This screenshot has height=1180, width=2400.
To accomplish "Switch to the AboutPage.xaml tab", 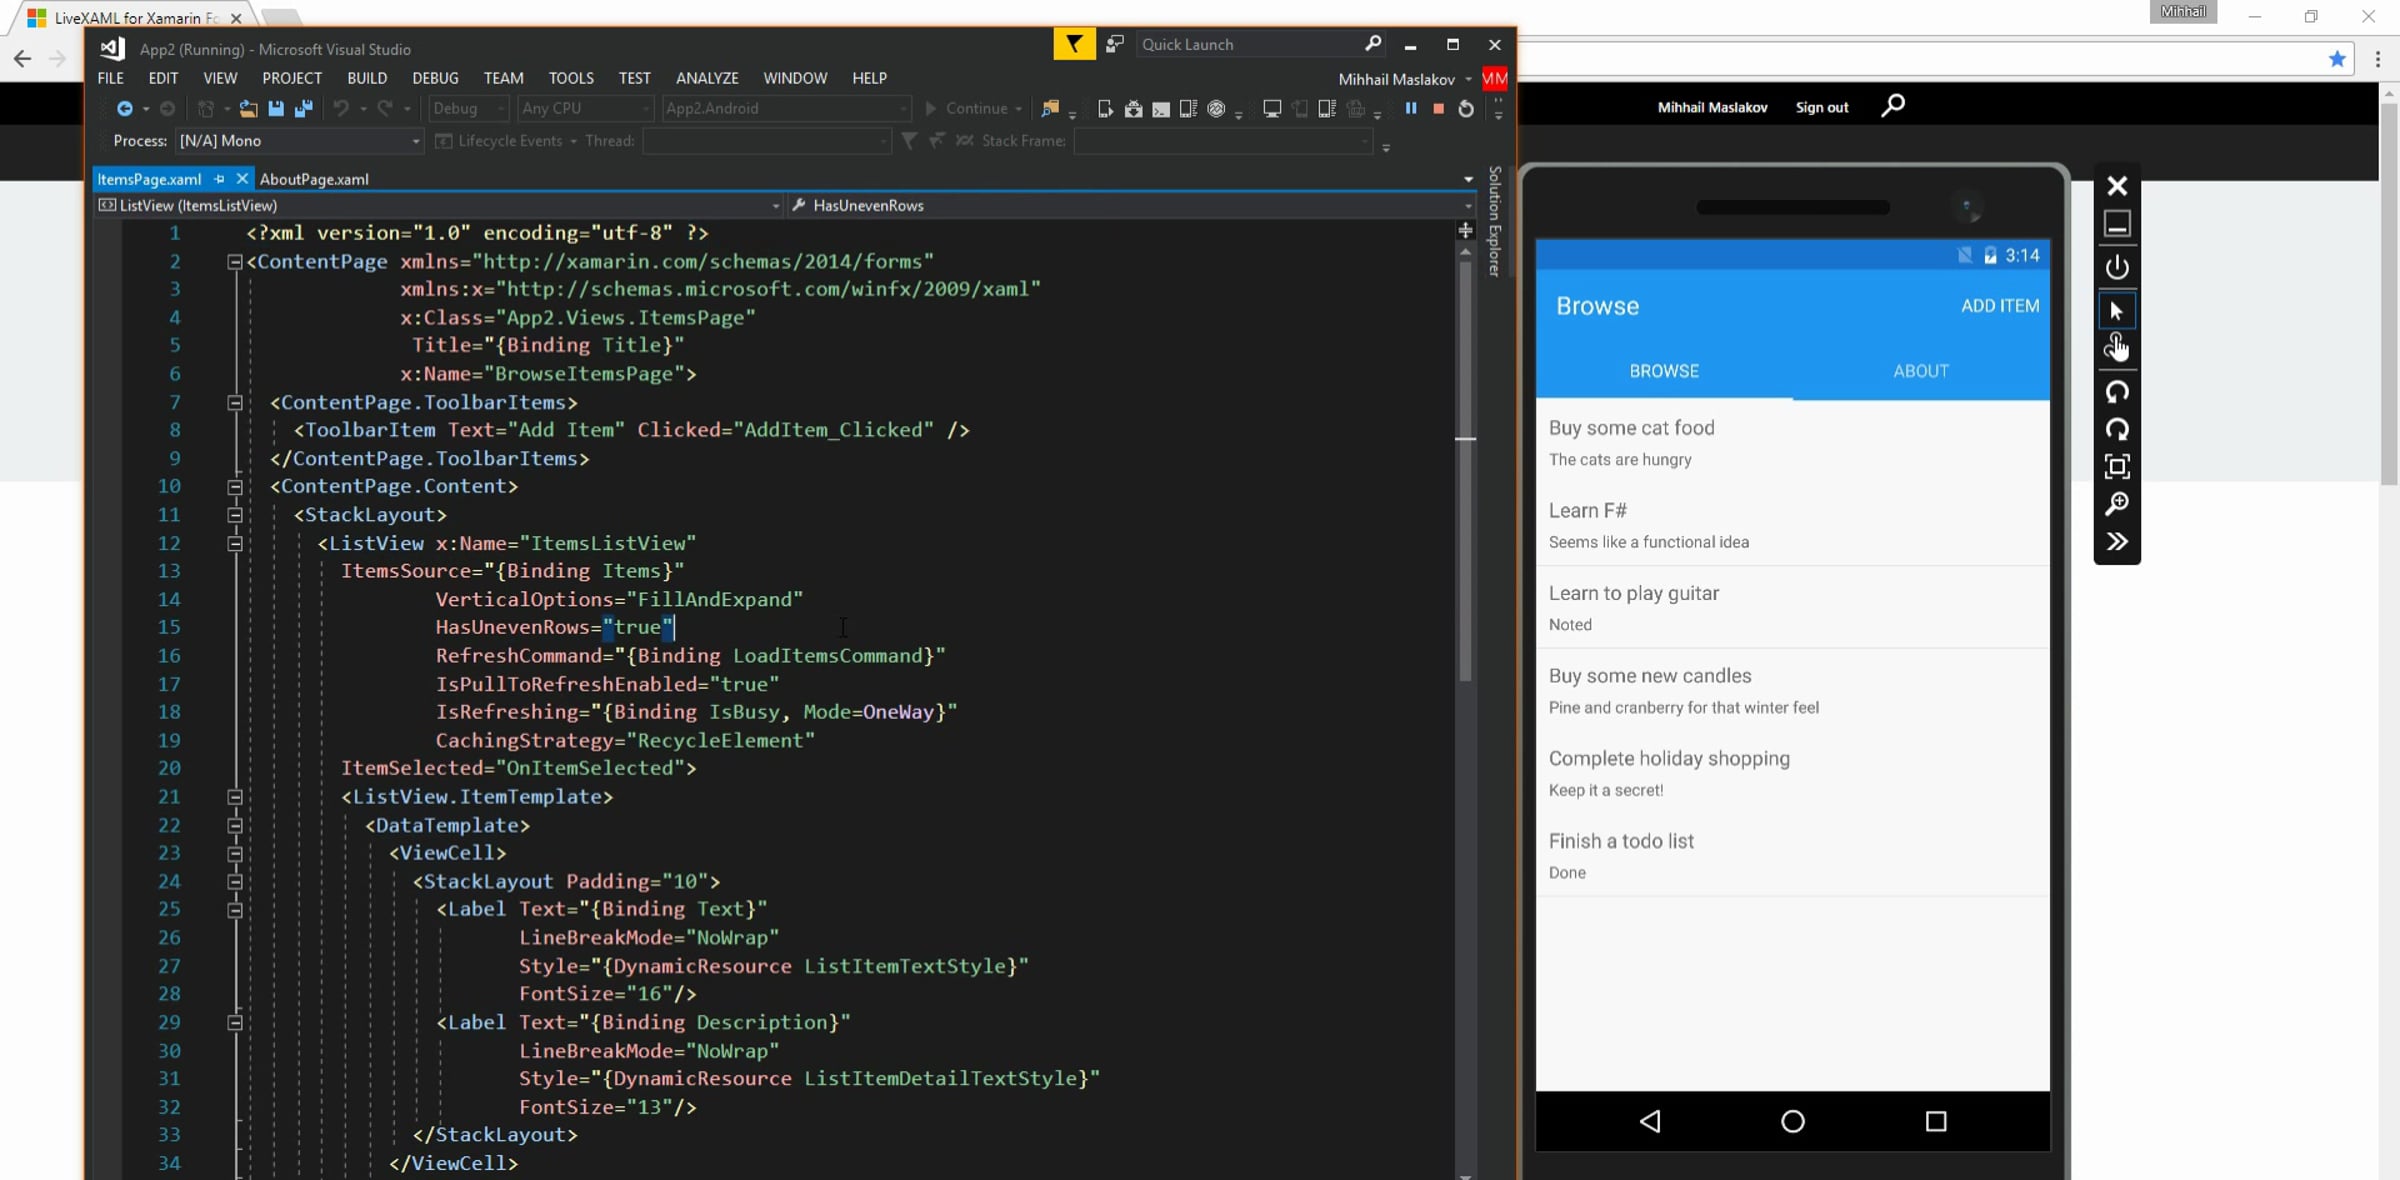I will [x=314, y=179].
